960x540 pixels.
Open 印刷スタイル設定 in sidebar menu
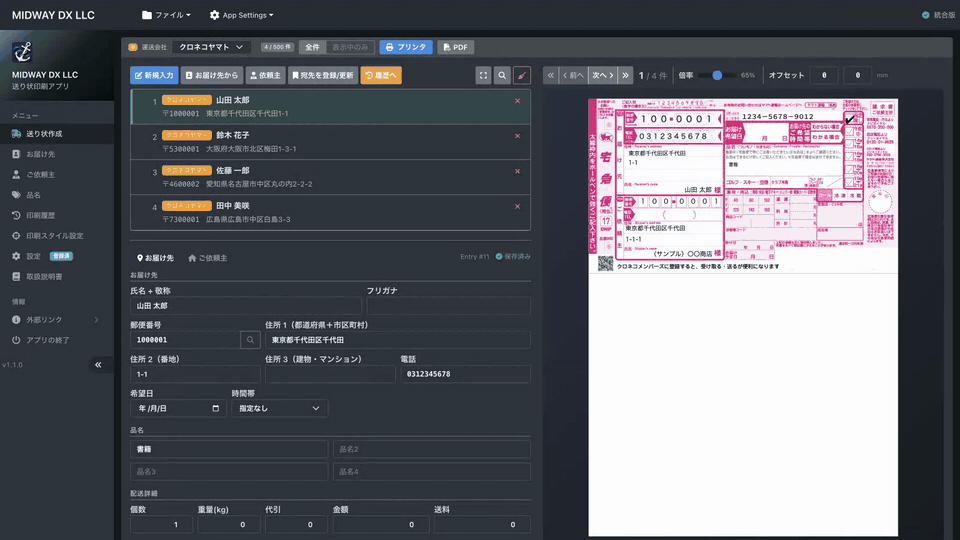[57, 236]
